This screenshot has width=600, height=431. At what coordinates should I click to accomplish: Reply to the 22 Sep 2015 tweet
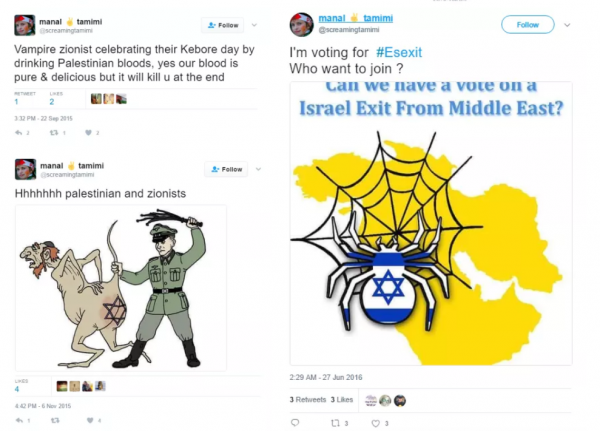[18, 133]
